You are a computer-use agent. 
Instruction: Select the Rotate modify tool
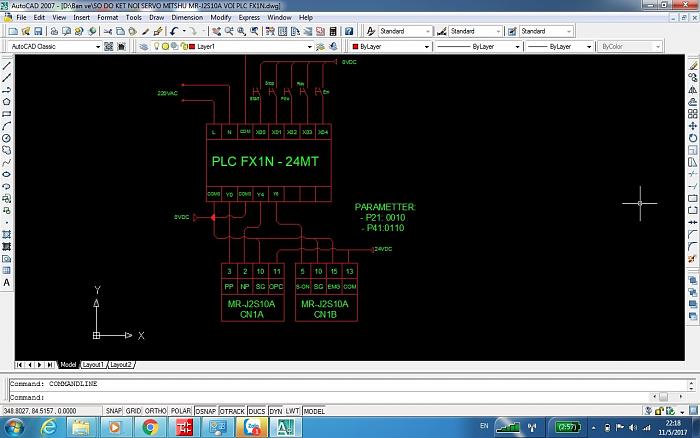[x=692, y=138]
